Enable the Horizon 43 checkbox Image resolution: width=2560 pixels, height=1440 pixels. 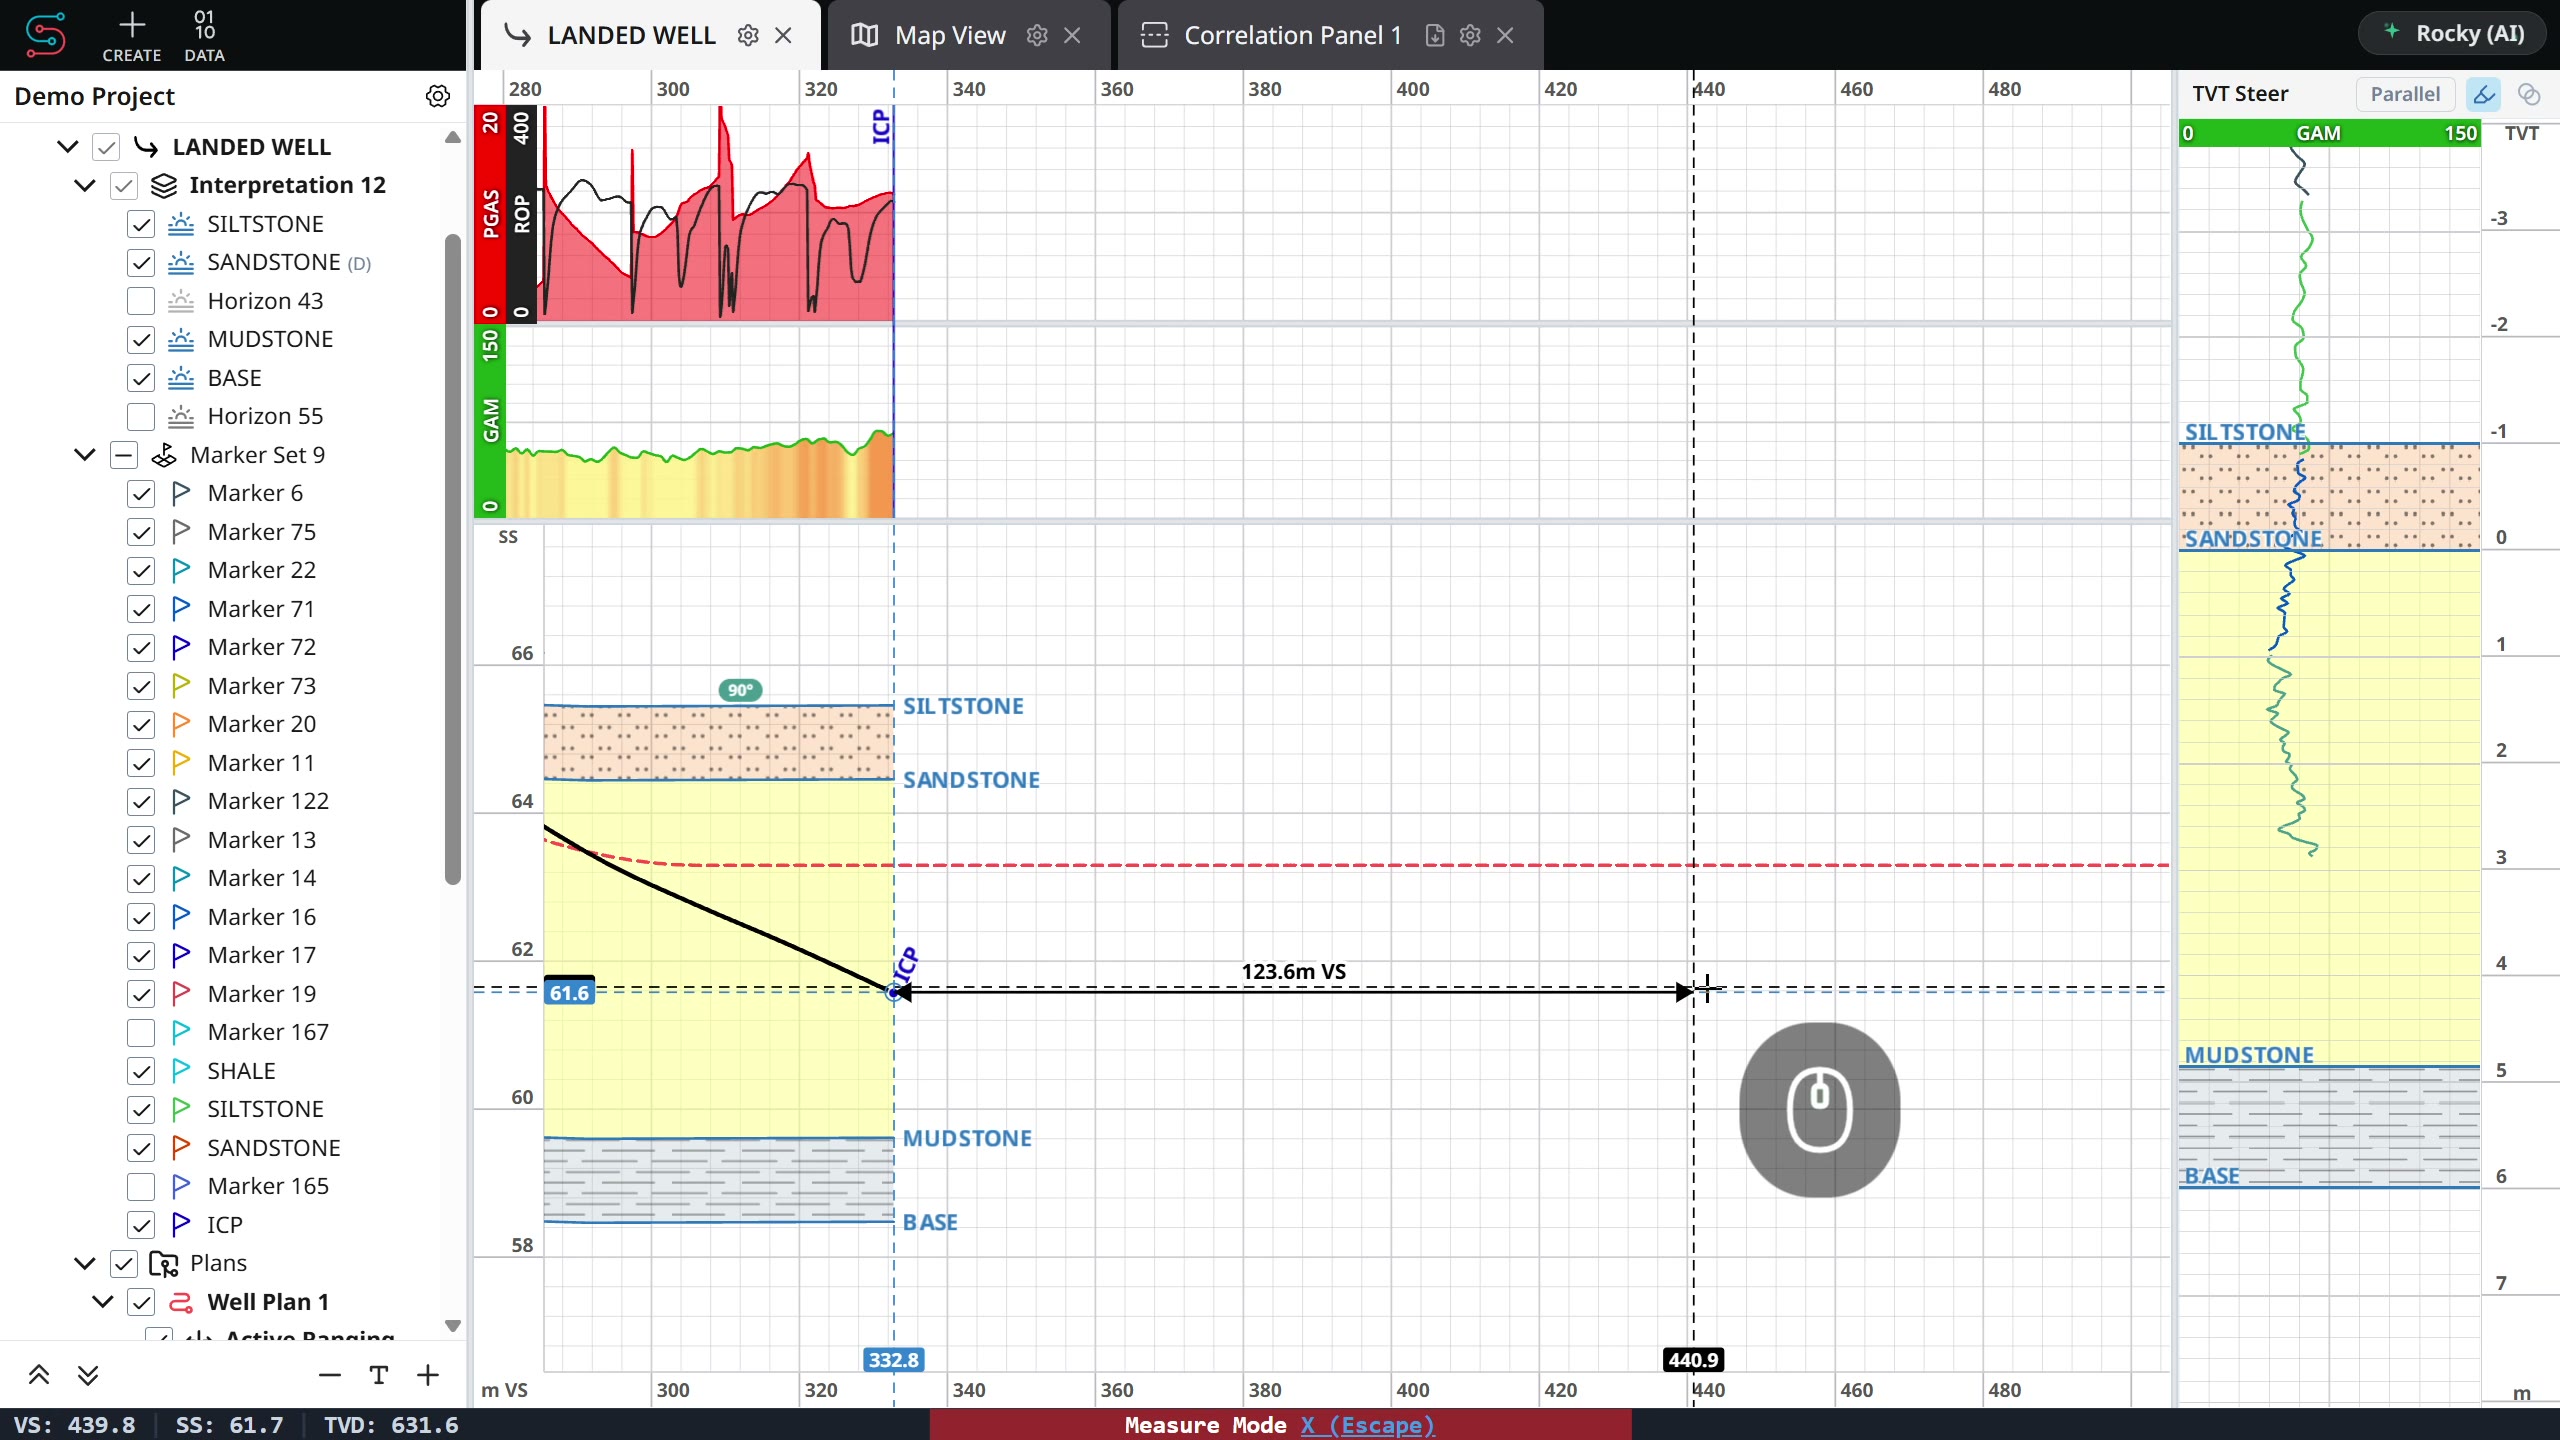tap(141, 301)
